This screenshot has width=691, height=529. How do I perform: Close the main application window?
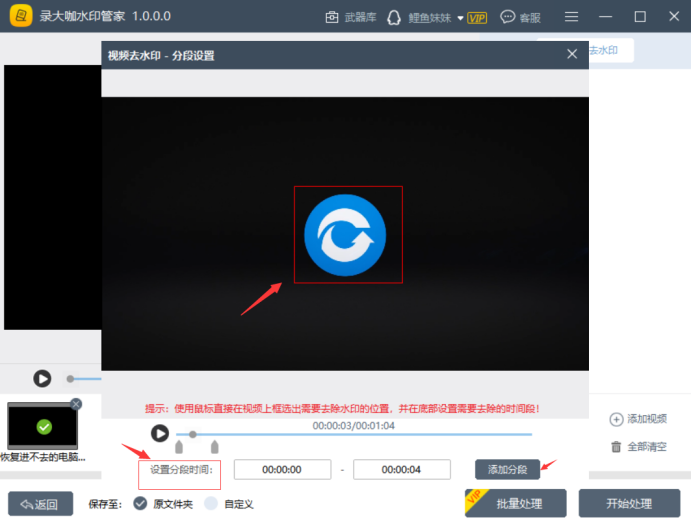tap(674, 17)
